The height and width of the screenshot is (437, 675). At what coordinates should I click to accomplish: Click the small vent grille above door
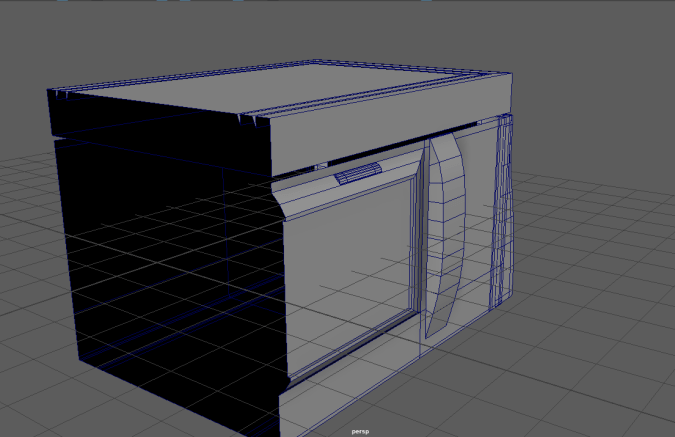[357, 174]
